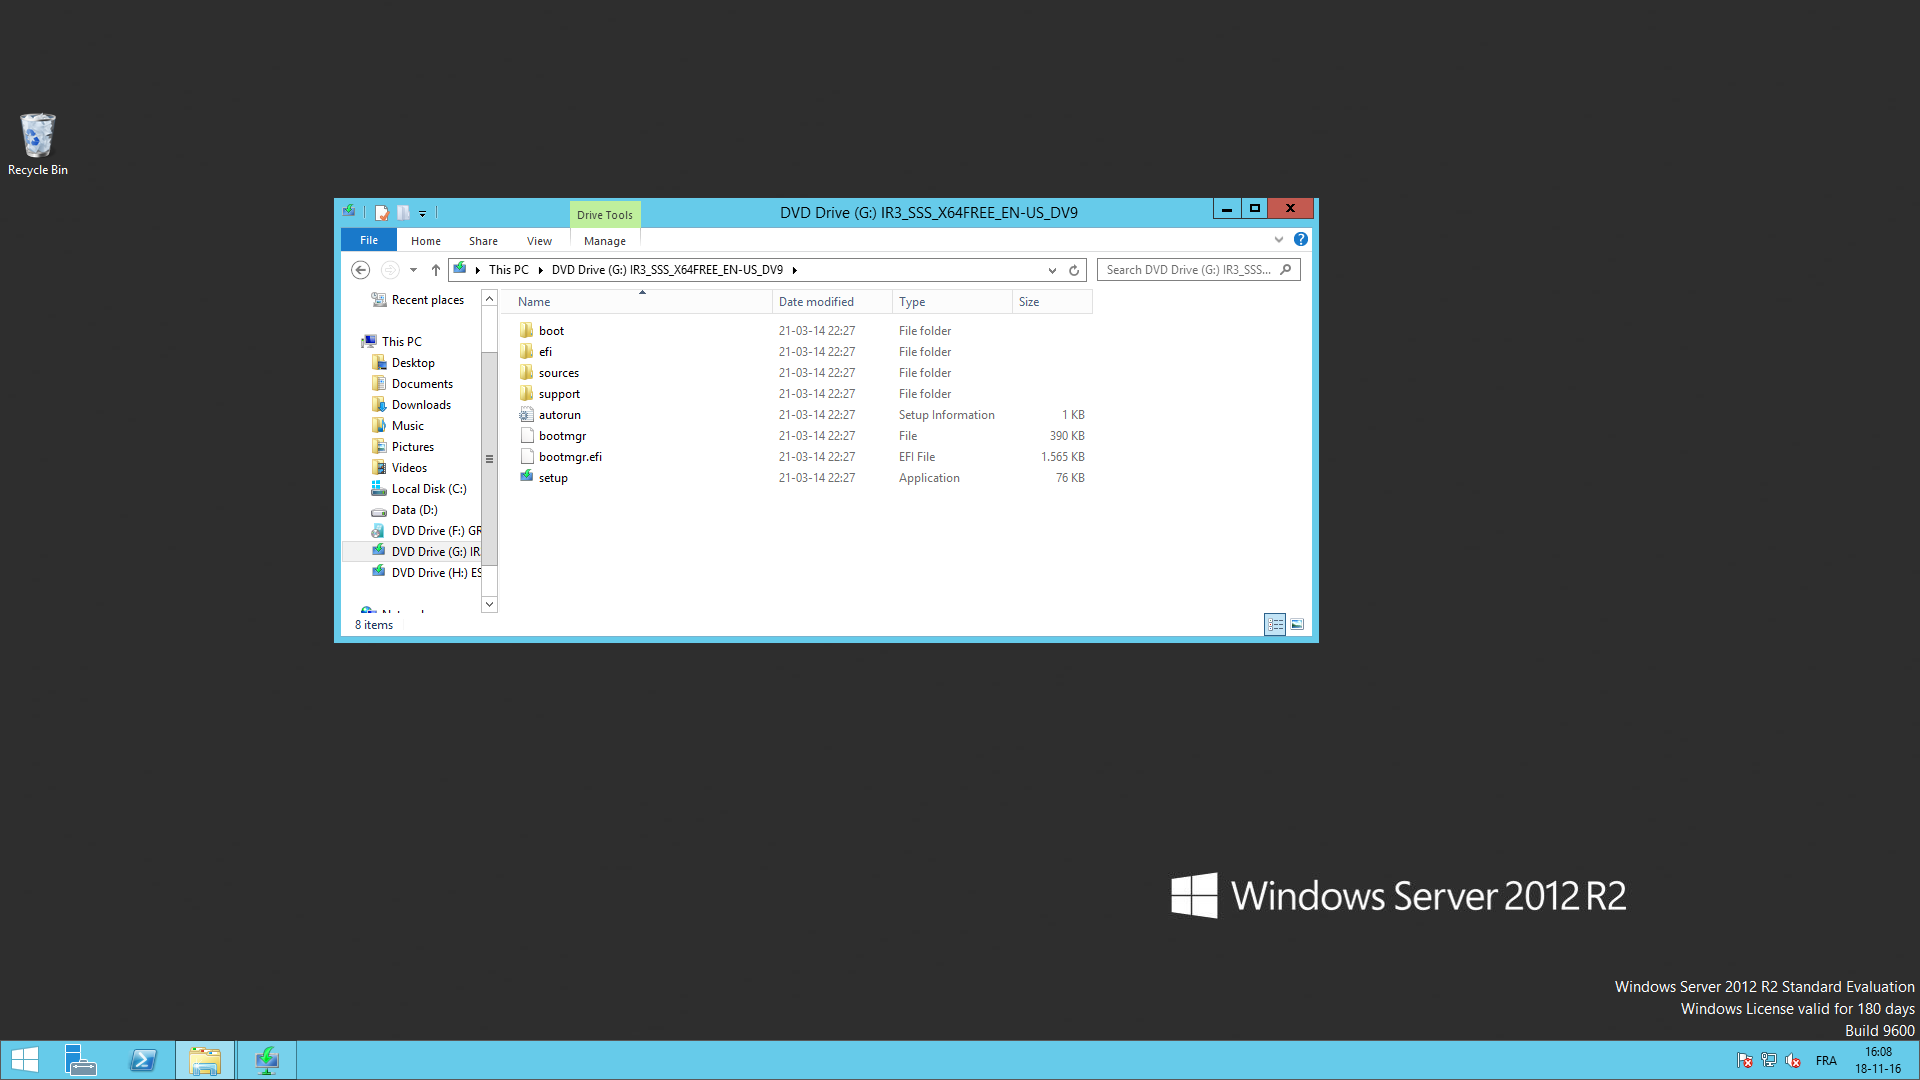Switch to the View ribbon tab
Image resolution: width=1920 pixels, height=1080 pixels.
539,241
